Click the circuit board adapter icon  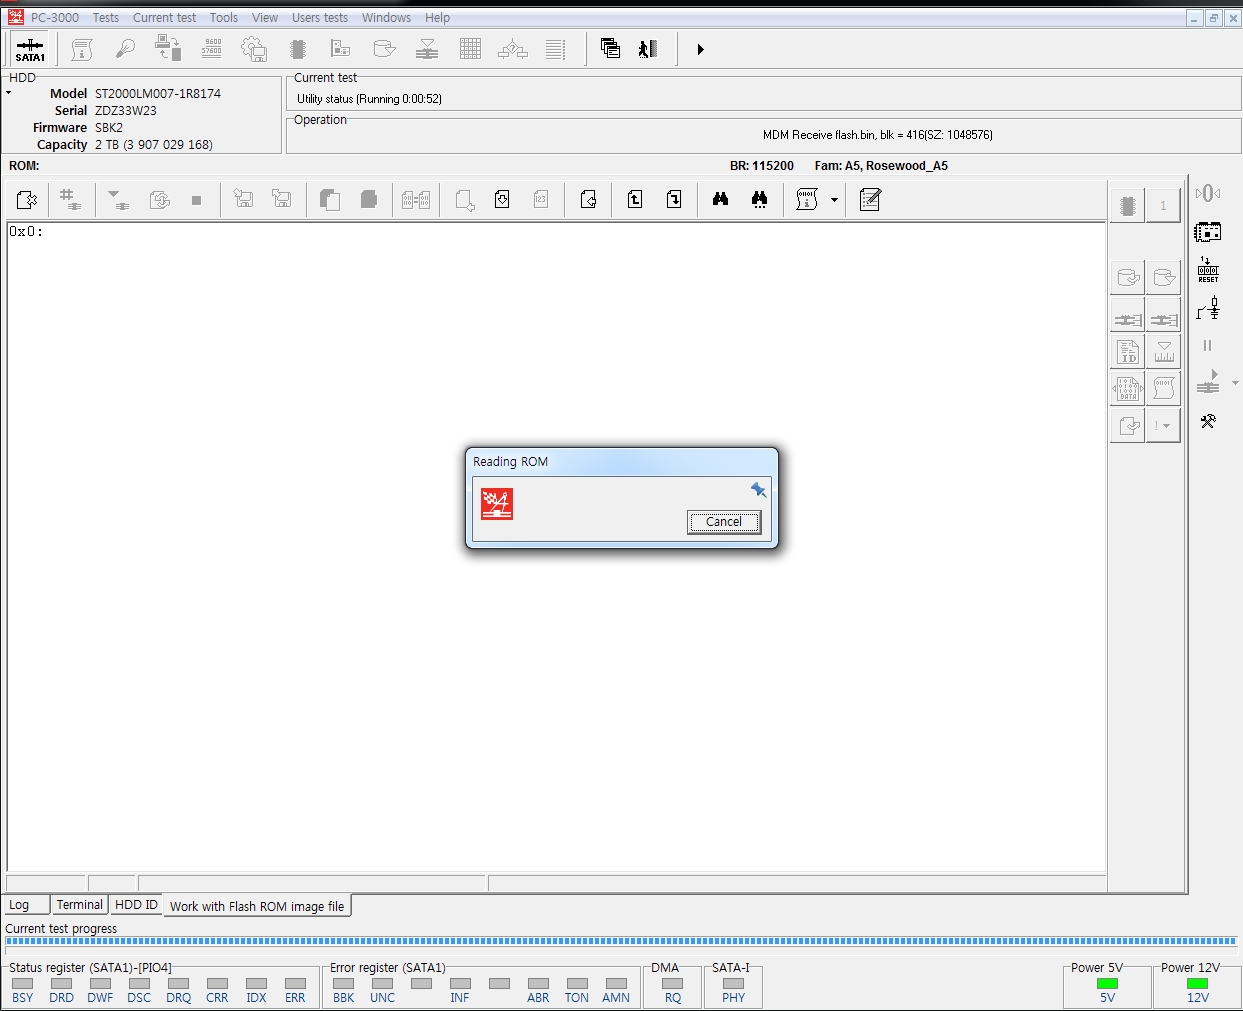pyautogui.click(x=1208, y=232)
